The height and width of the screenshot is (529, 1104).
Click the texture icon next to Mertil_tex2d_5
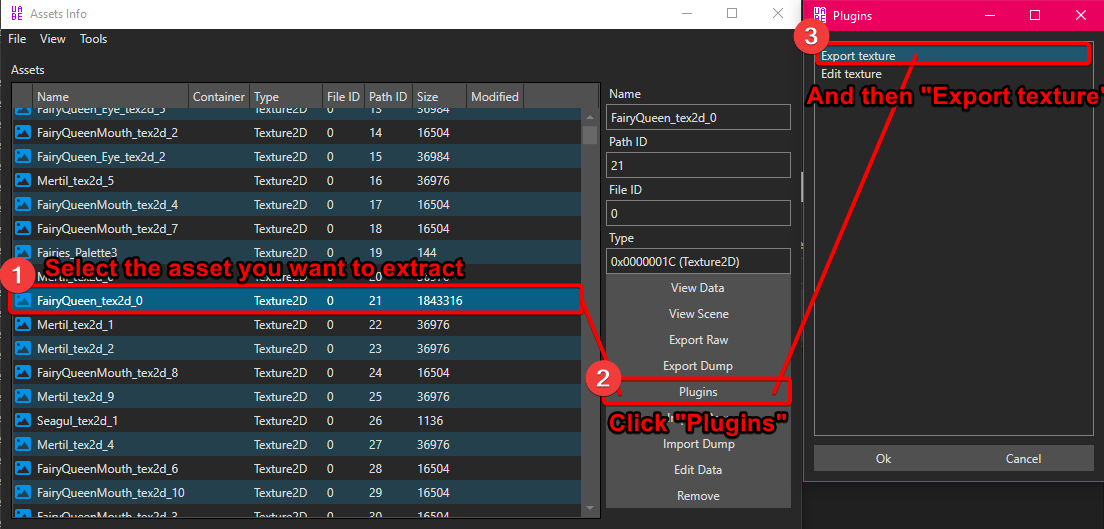[23, 181]
